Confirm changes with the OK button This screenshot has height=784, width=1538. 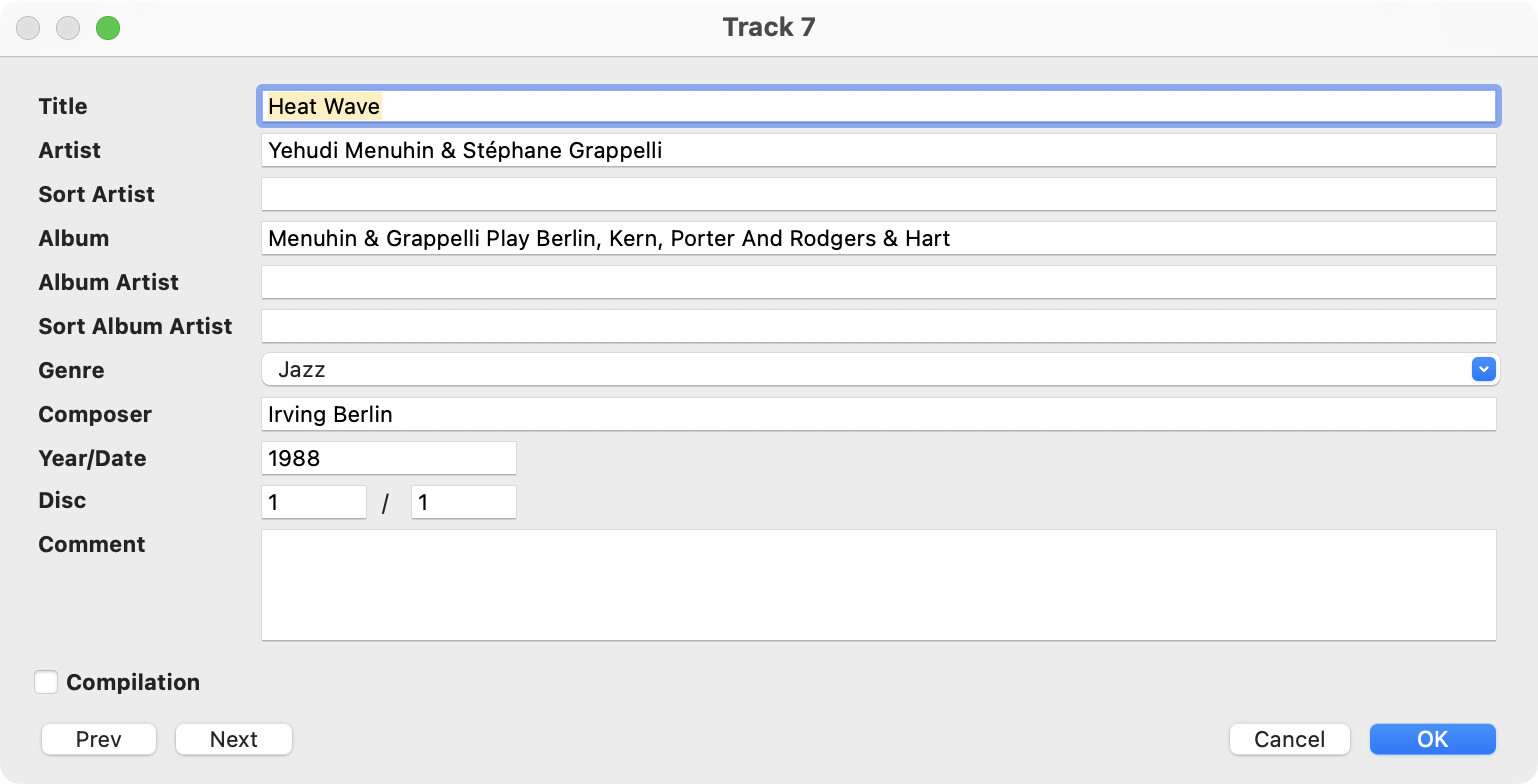tap(1433, 739)
